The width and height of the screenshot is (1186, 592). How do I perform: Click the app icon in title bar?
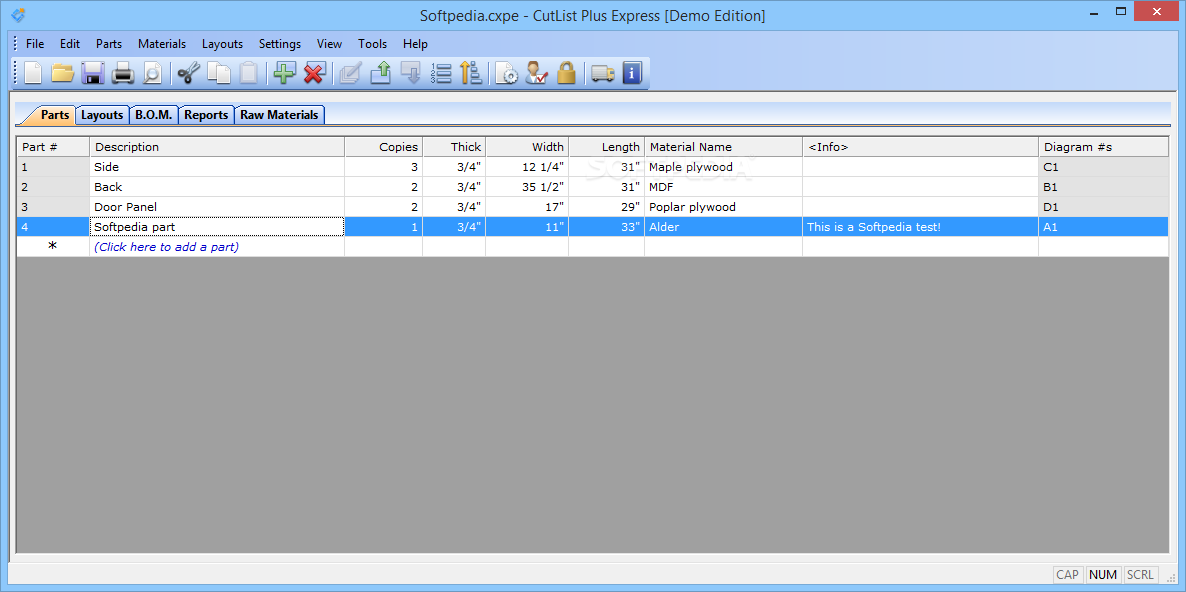(x=18, y=14)
